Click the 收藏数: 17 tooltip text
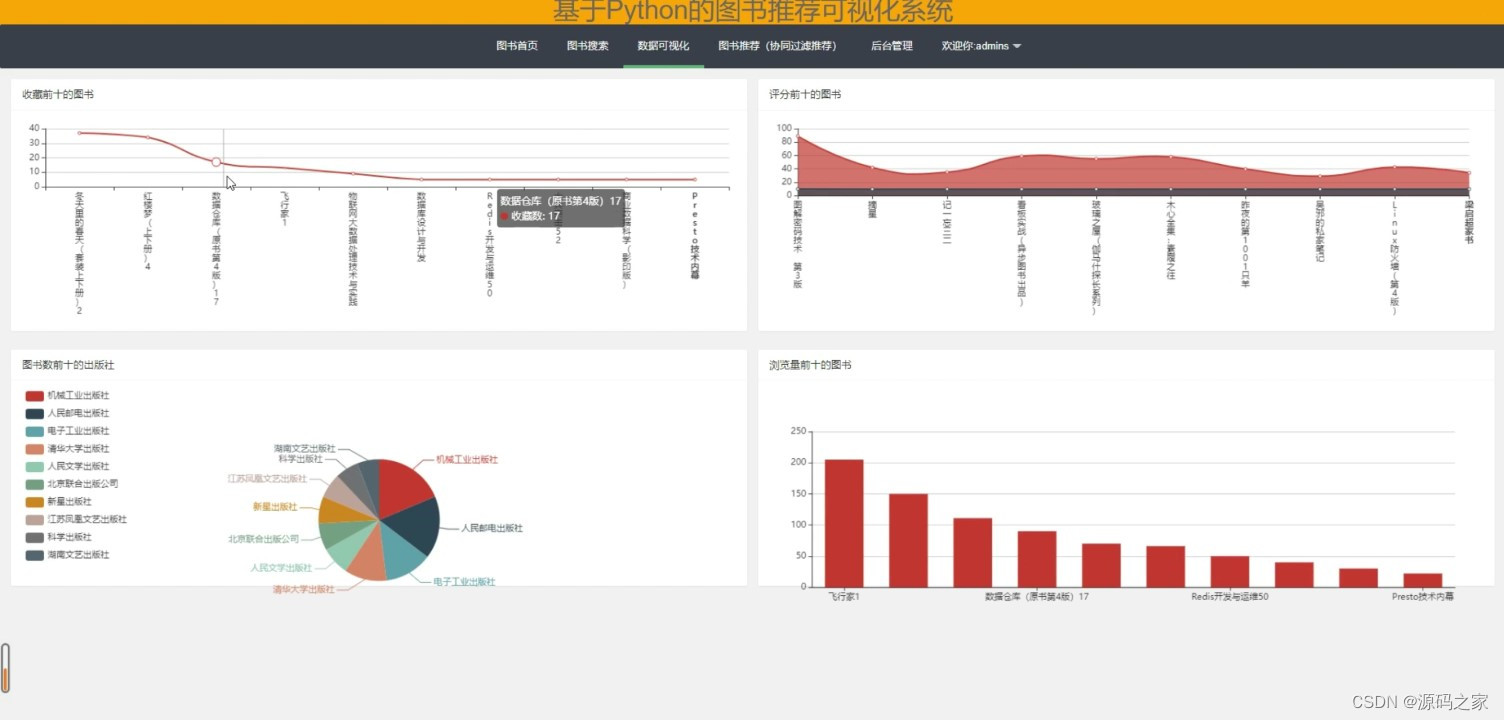This screenshot has height=720, width=1504. [x=535, y=216]
